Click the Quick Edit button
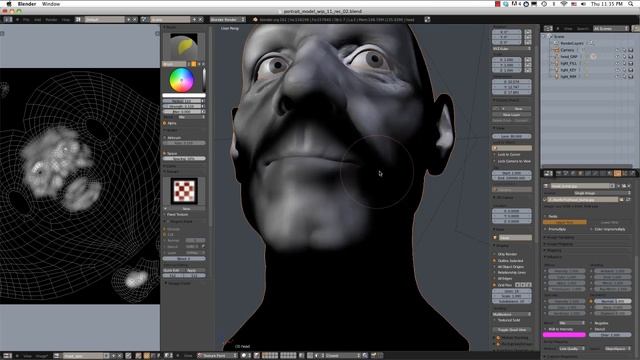The image size is (640, 360). tap(173, 270)
